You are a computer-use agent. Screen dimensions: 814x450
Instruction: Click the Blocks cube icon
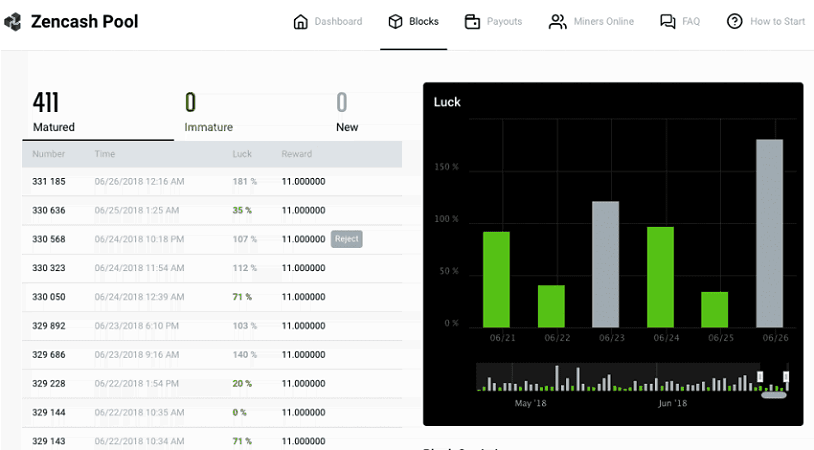[395, 22]
